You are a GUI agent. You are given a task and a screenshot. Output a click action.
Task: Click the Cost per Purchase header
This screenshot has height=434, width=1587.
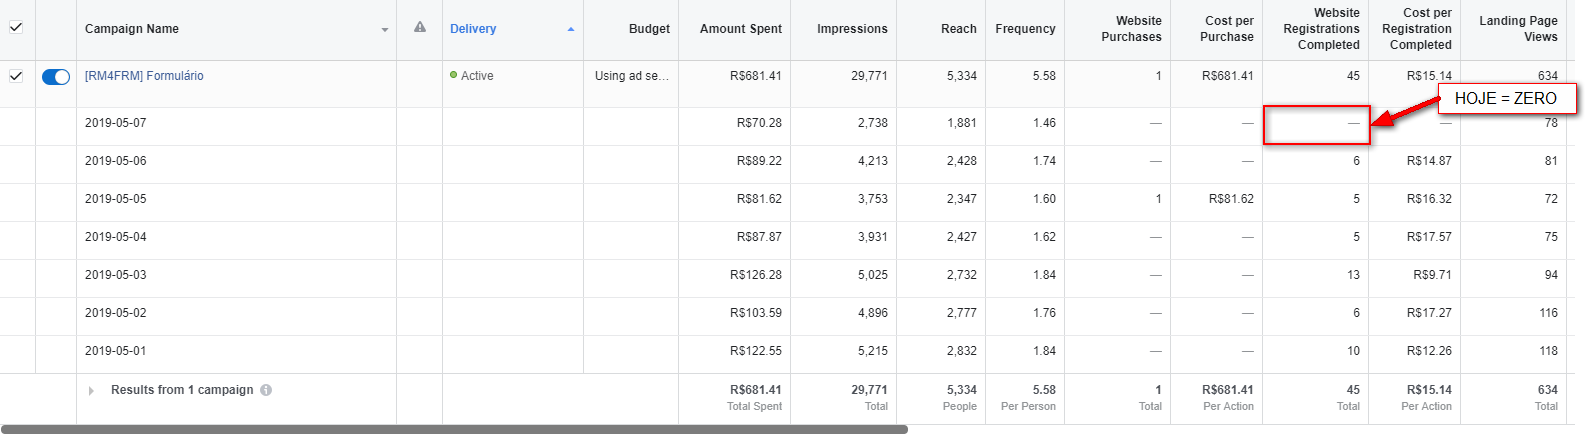tap(1228, 29)
